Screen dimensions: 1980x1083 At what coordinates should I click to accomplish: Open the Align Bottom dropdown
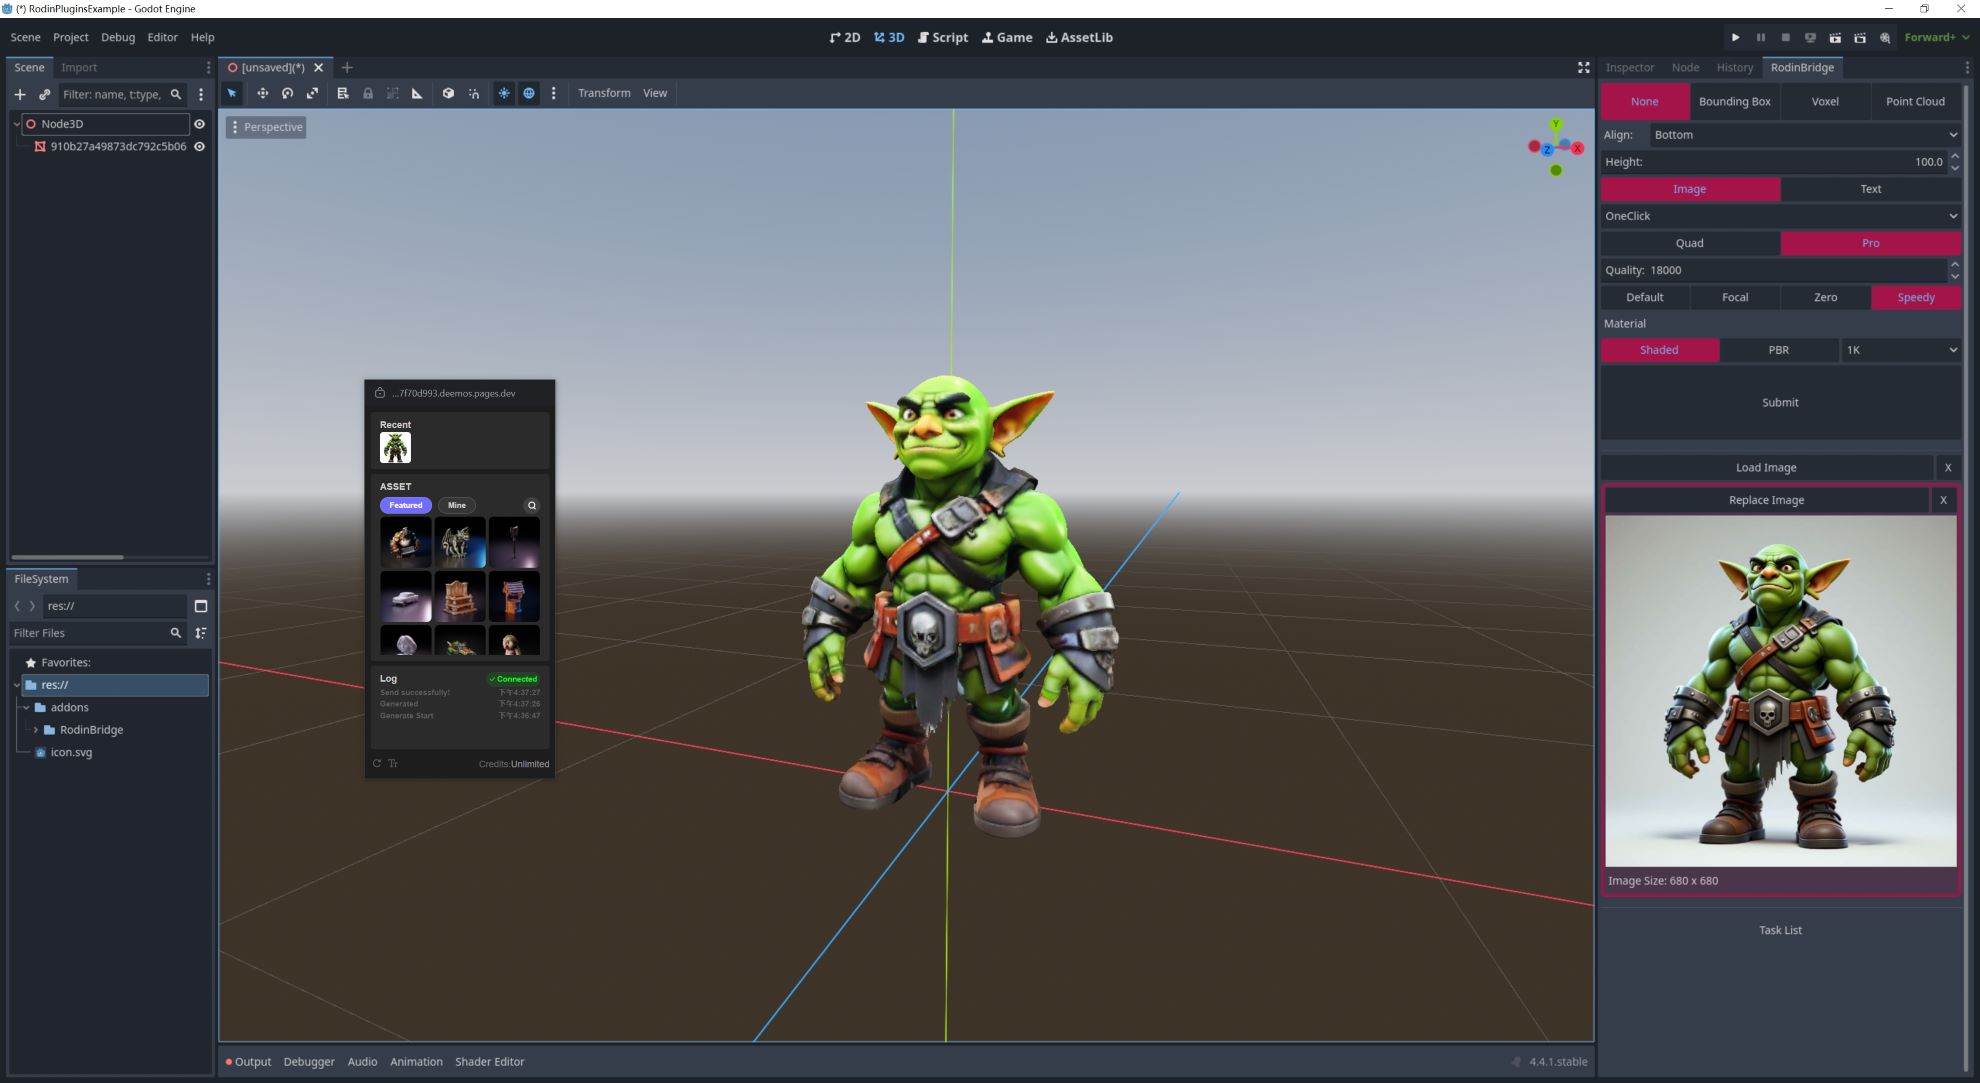click(1803, 135)
